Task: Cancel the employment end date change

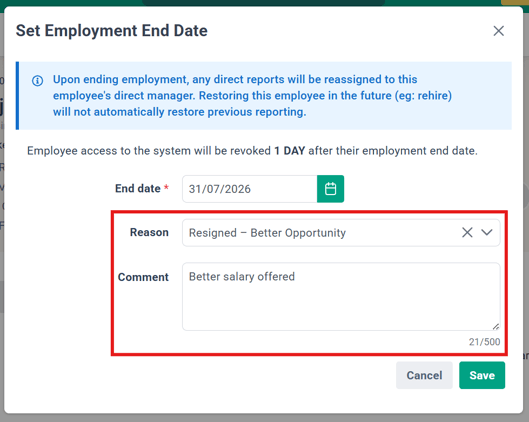Action: point(424,375)
